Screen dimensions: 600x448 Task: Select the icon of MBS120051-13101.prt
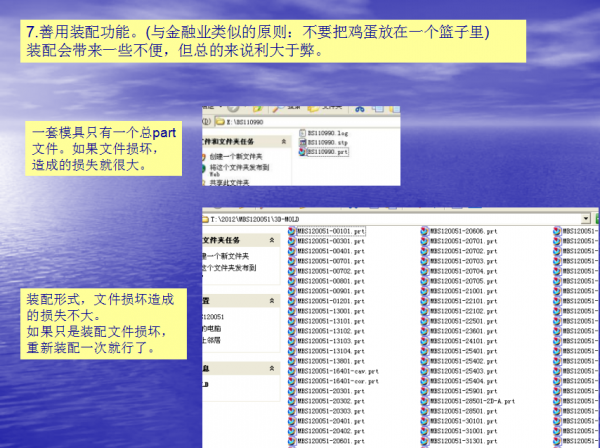click(x=292, y=321)
